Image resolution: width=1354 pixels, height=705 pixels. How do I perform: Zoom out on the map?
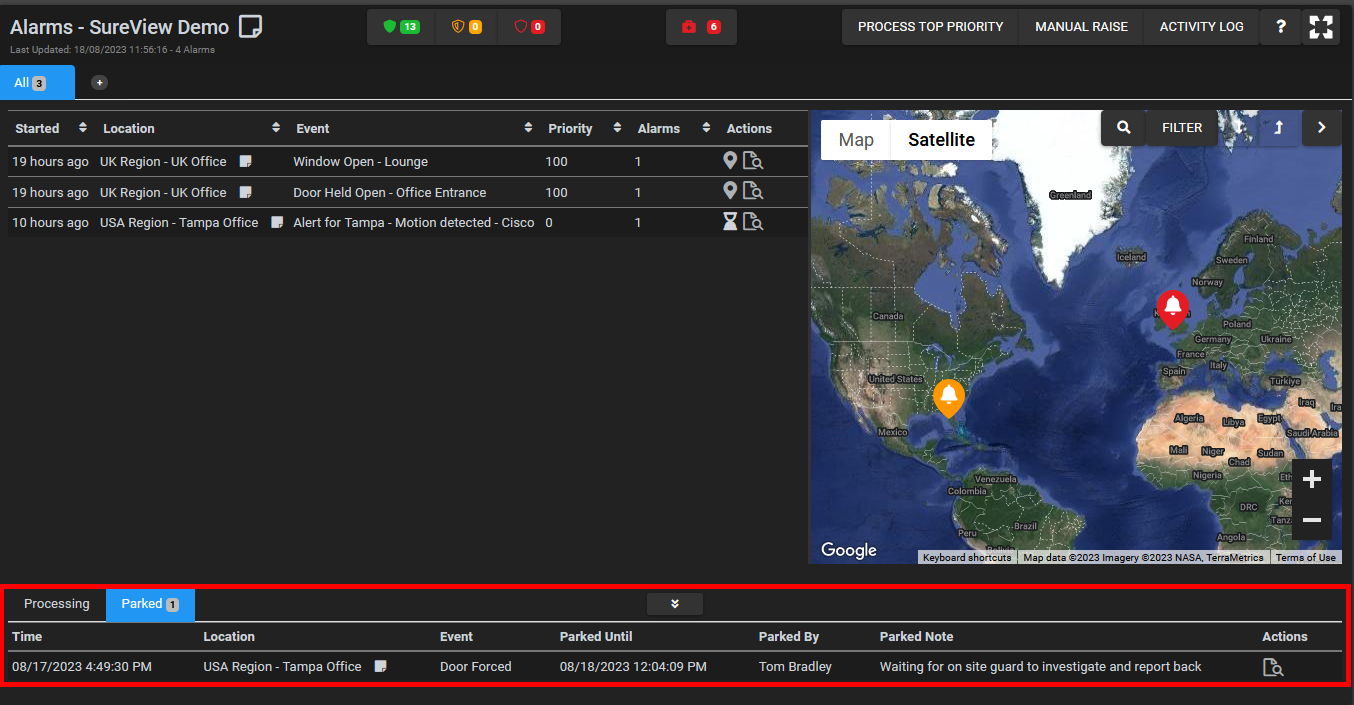[1312, 520]
